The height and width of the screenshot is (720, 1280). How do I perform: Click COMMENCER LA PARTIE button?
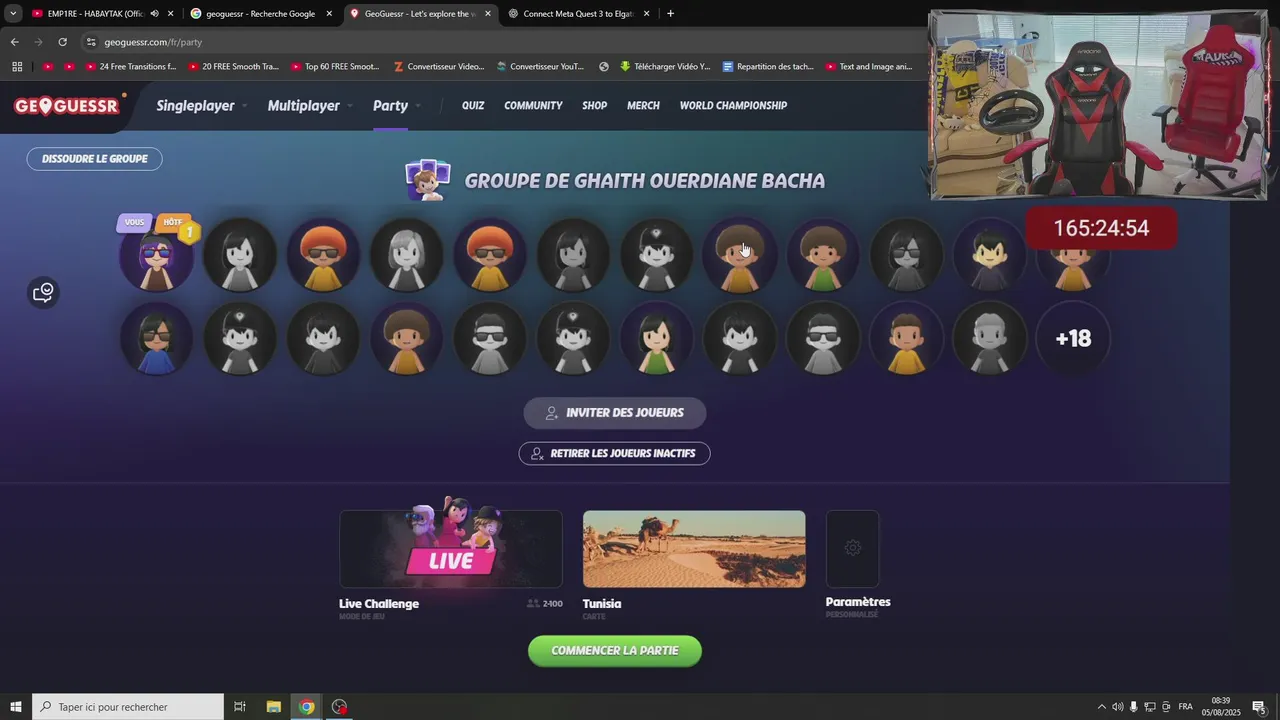pyautogui.click(x=615, y=651)
